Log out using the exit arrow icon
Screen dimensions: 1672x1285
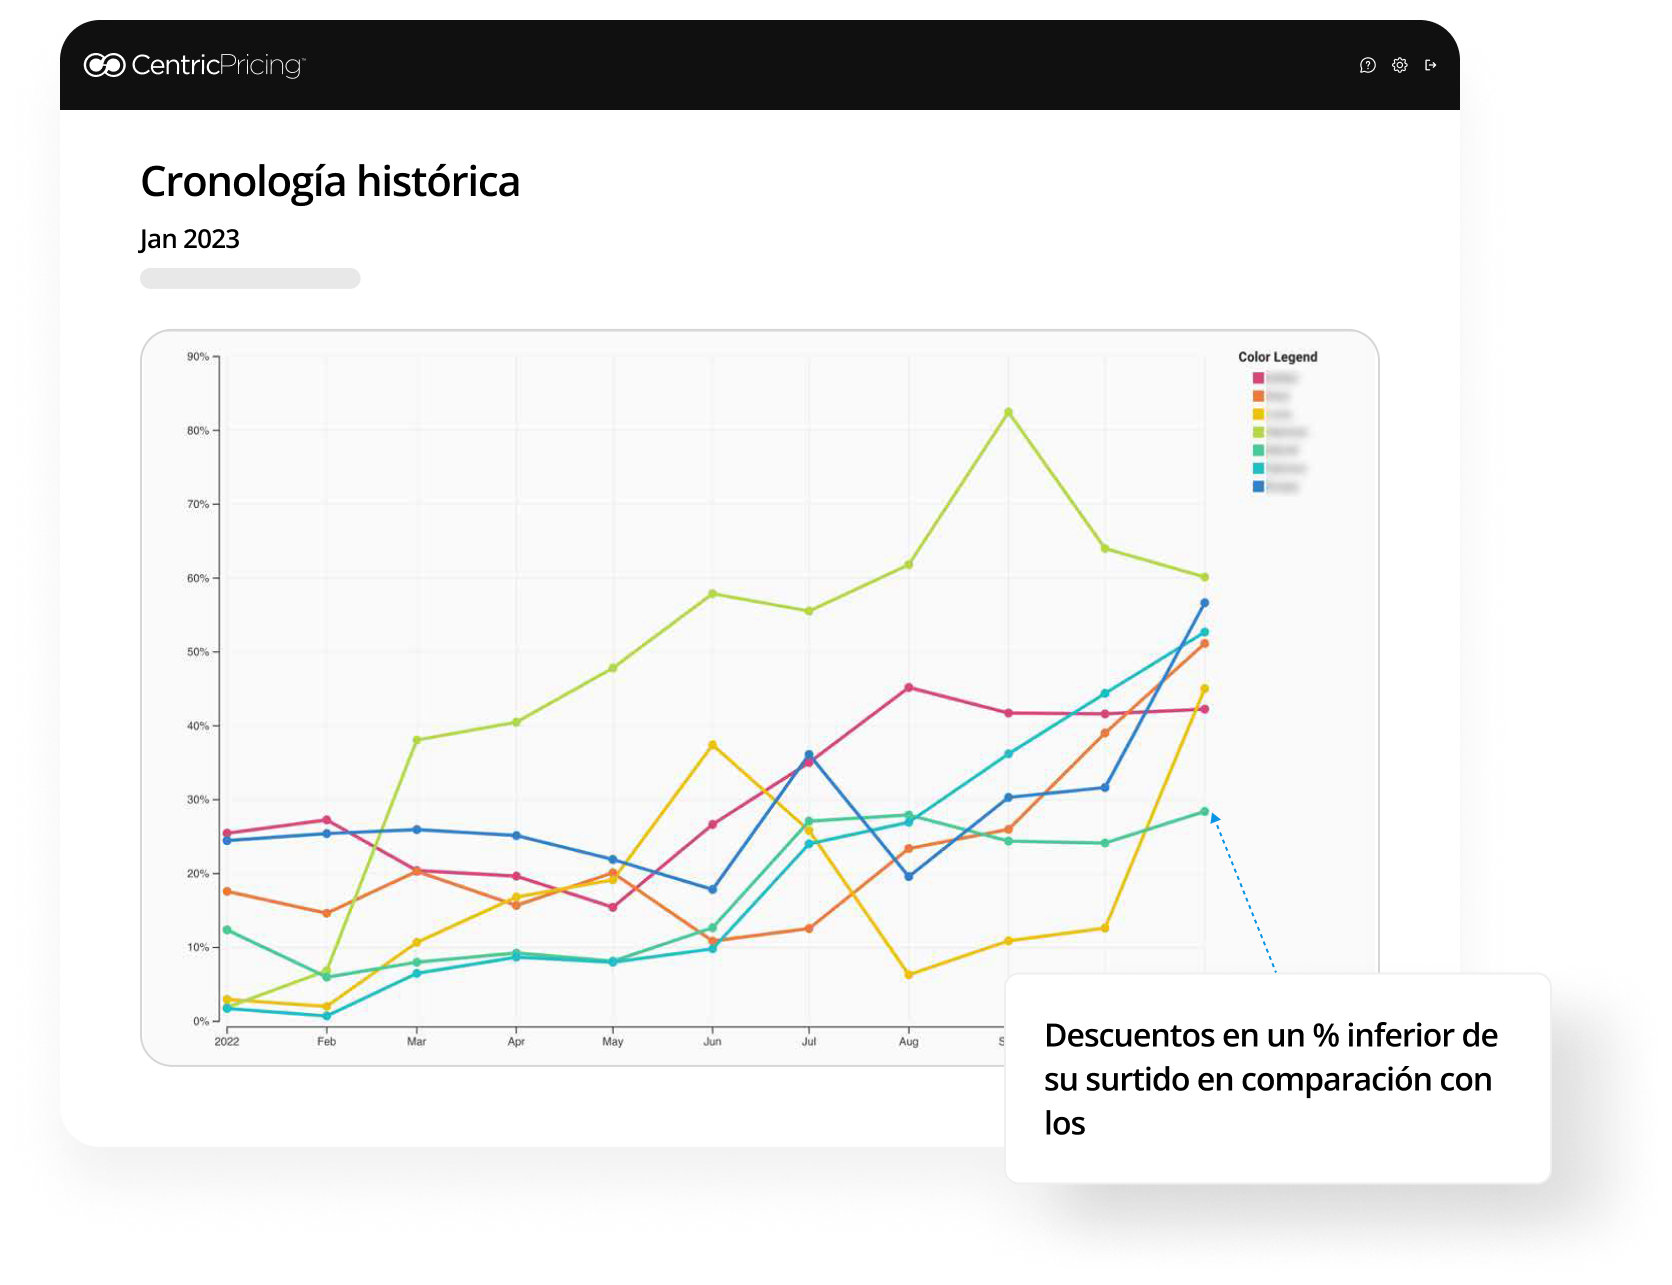pos(1431,65)
